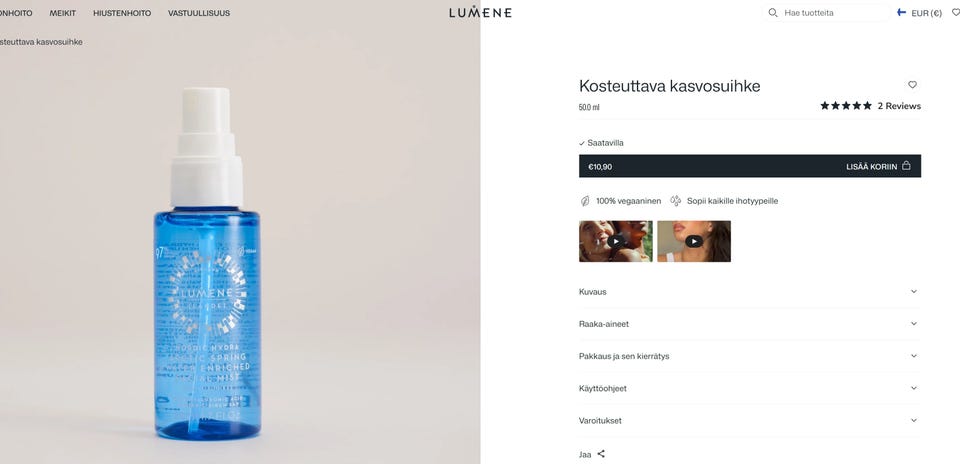Viewport: 960px width, 464px height.
Task: Expand the Käyttöohjeet section
Action: [749, 388]
